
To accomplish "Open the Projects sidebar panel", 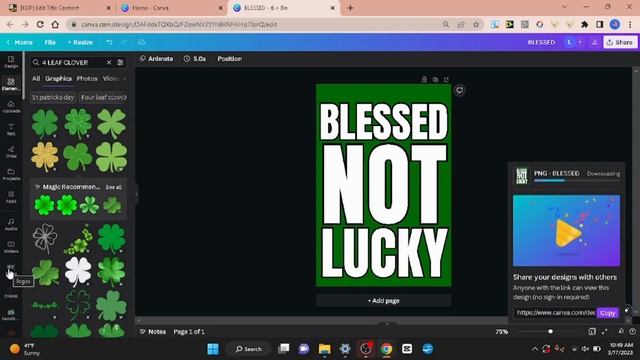I will click(11, 174).
